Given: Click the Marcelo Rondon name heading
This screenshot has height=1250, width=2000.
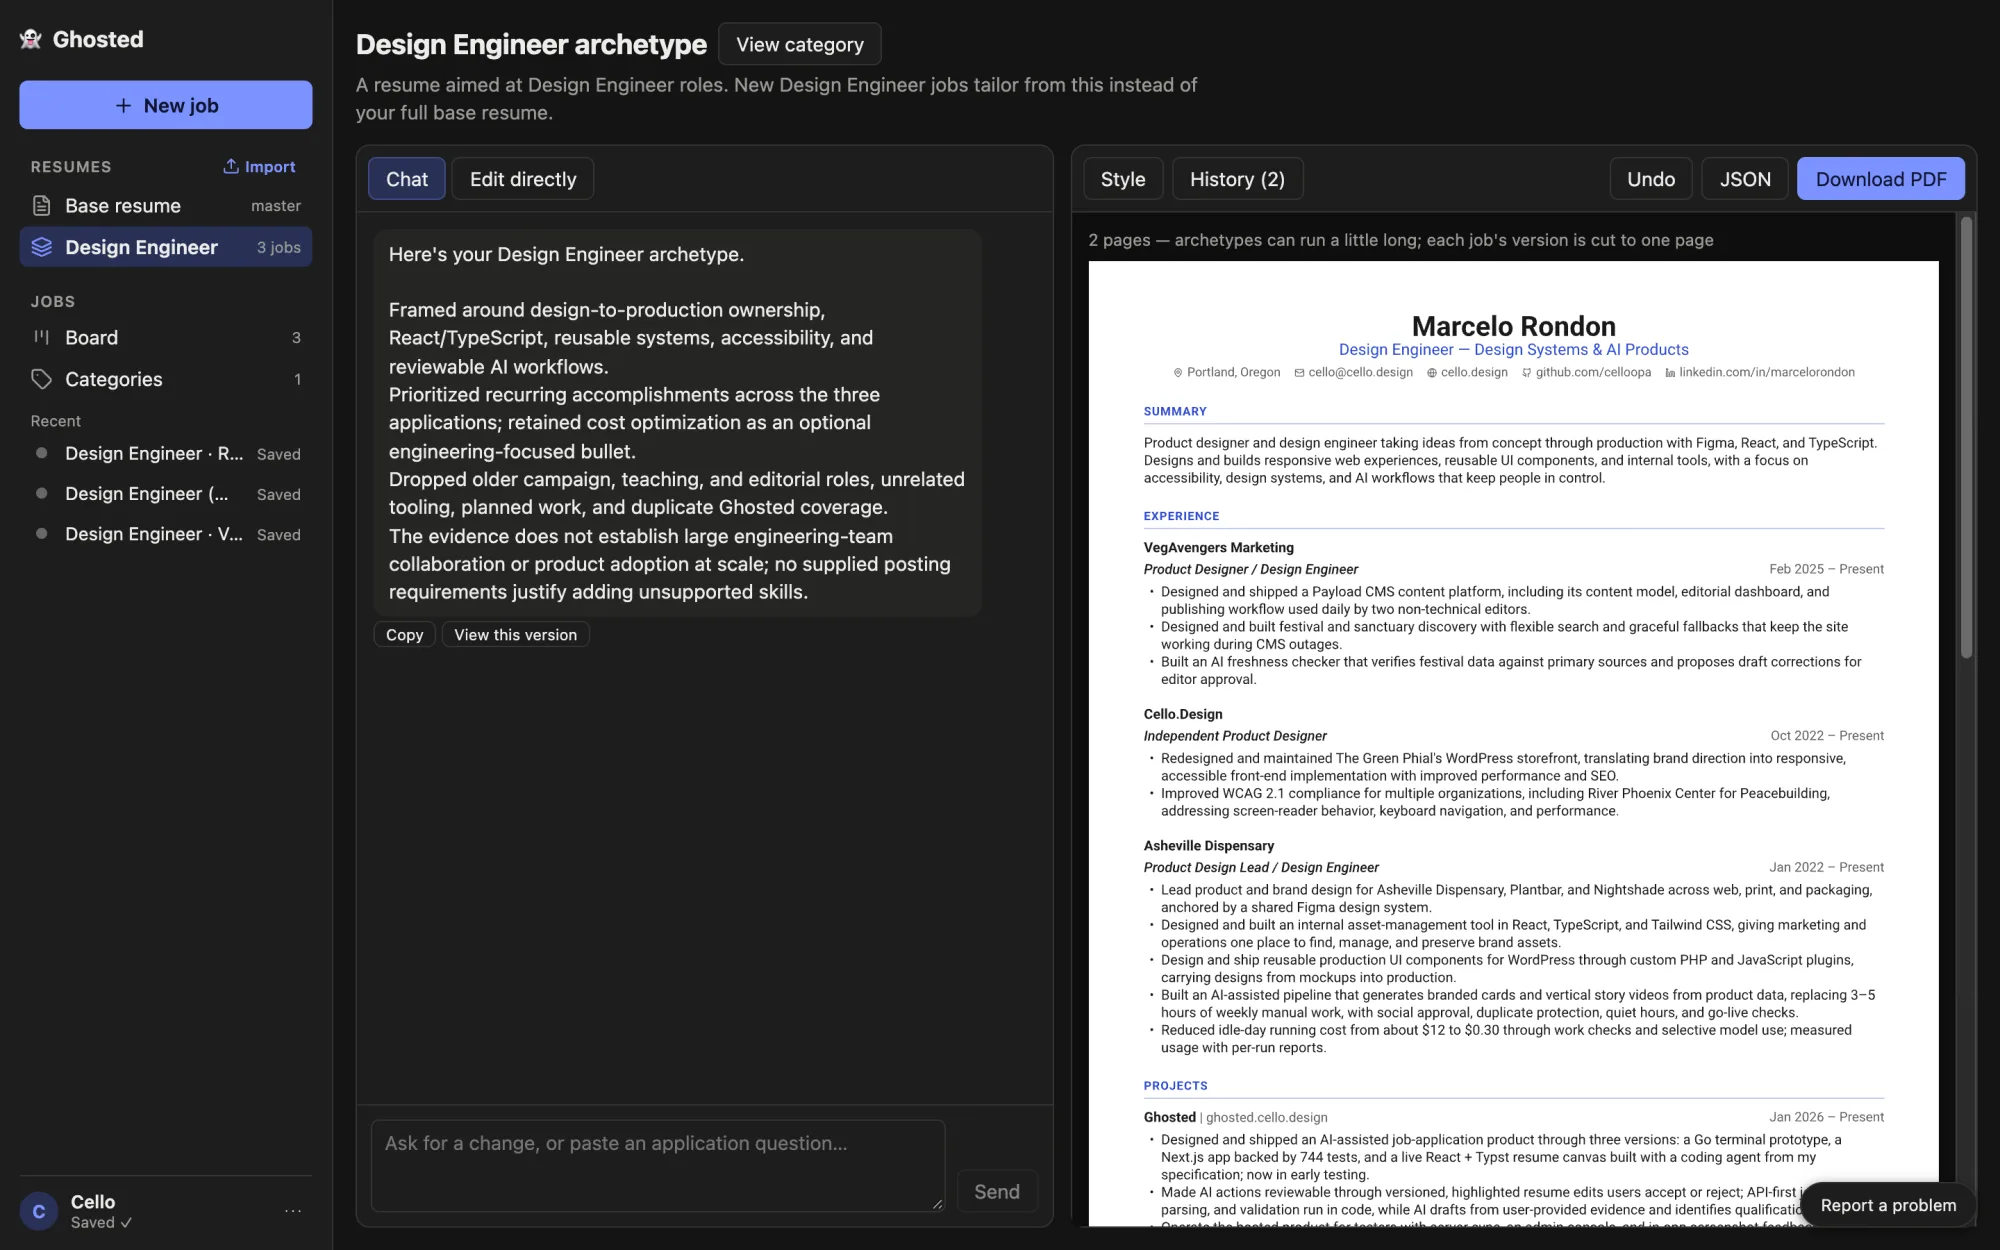Looking at the screenshot, I should (1513, 326).
